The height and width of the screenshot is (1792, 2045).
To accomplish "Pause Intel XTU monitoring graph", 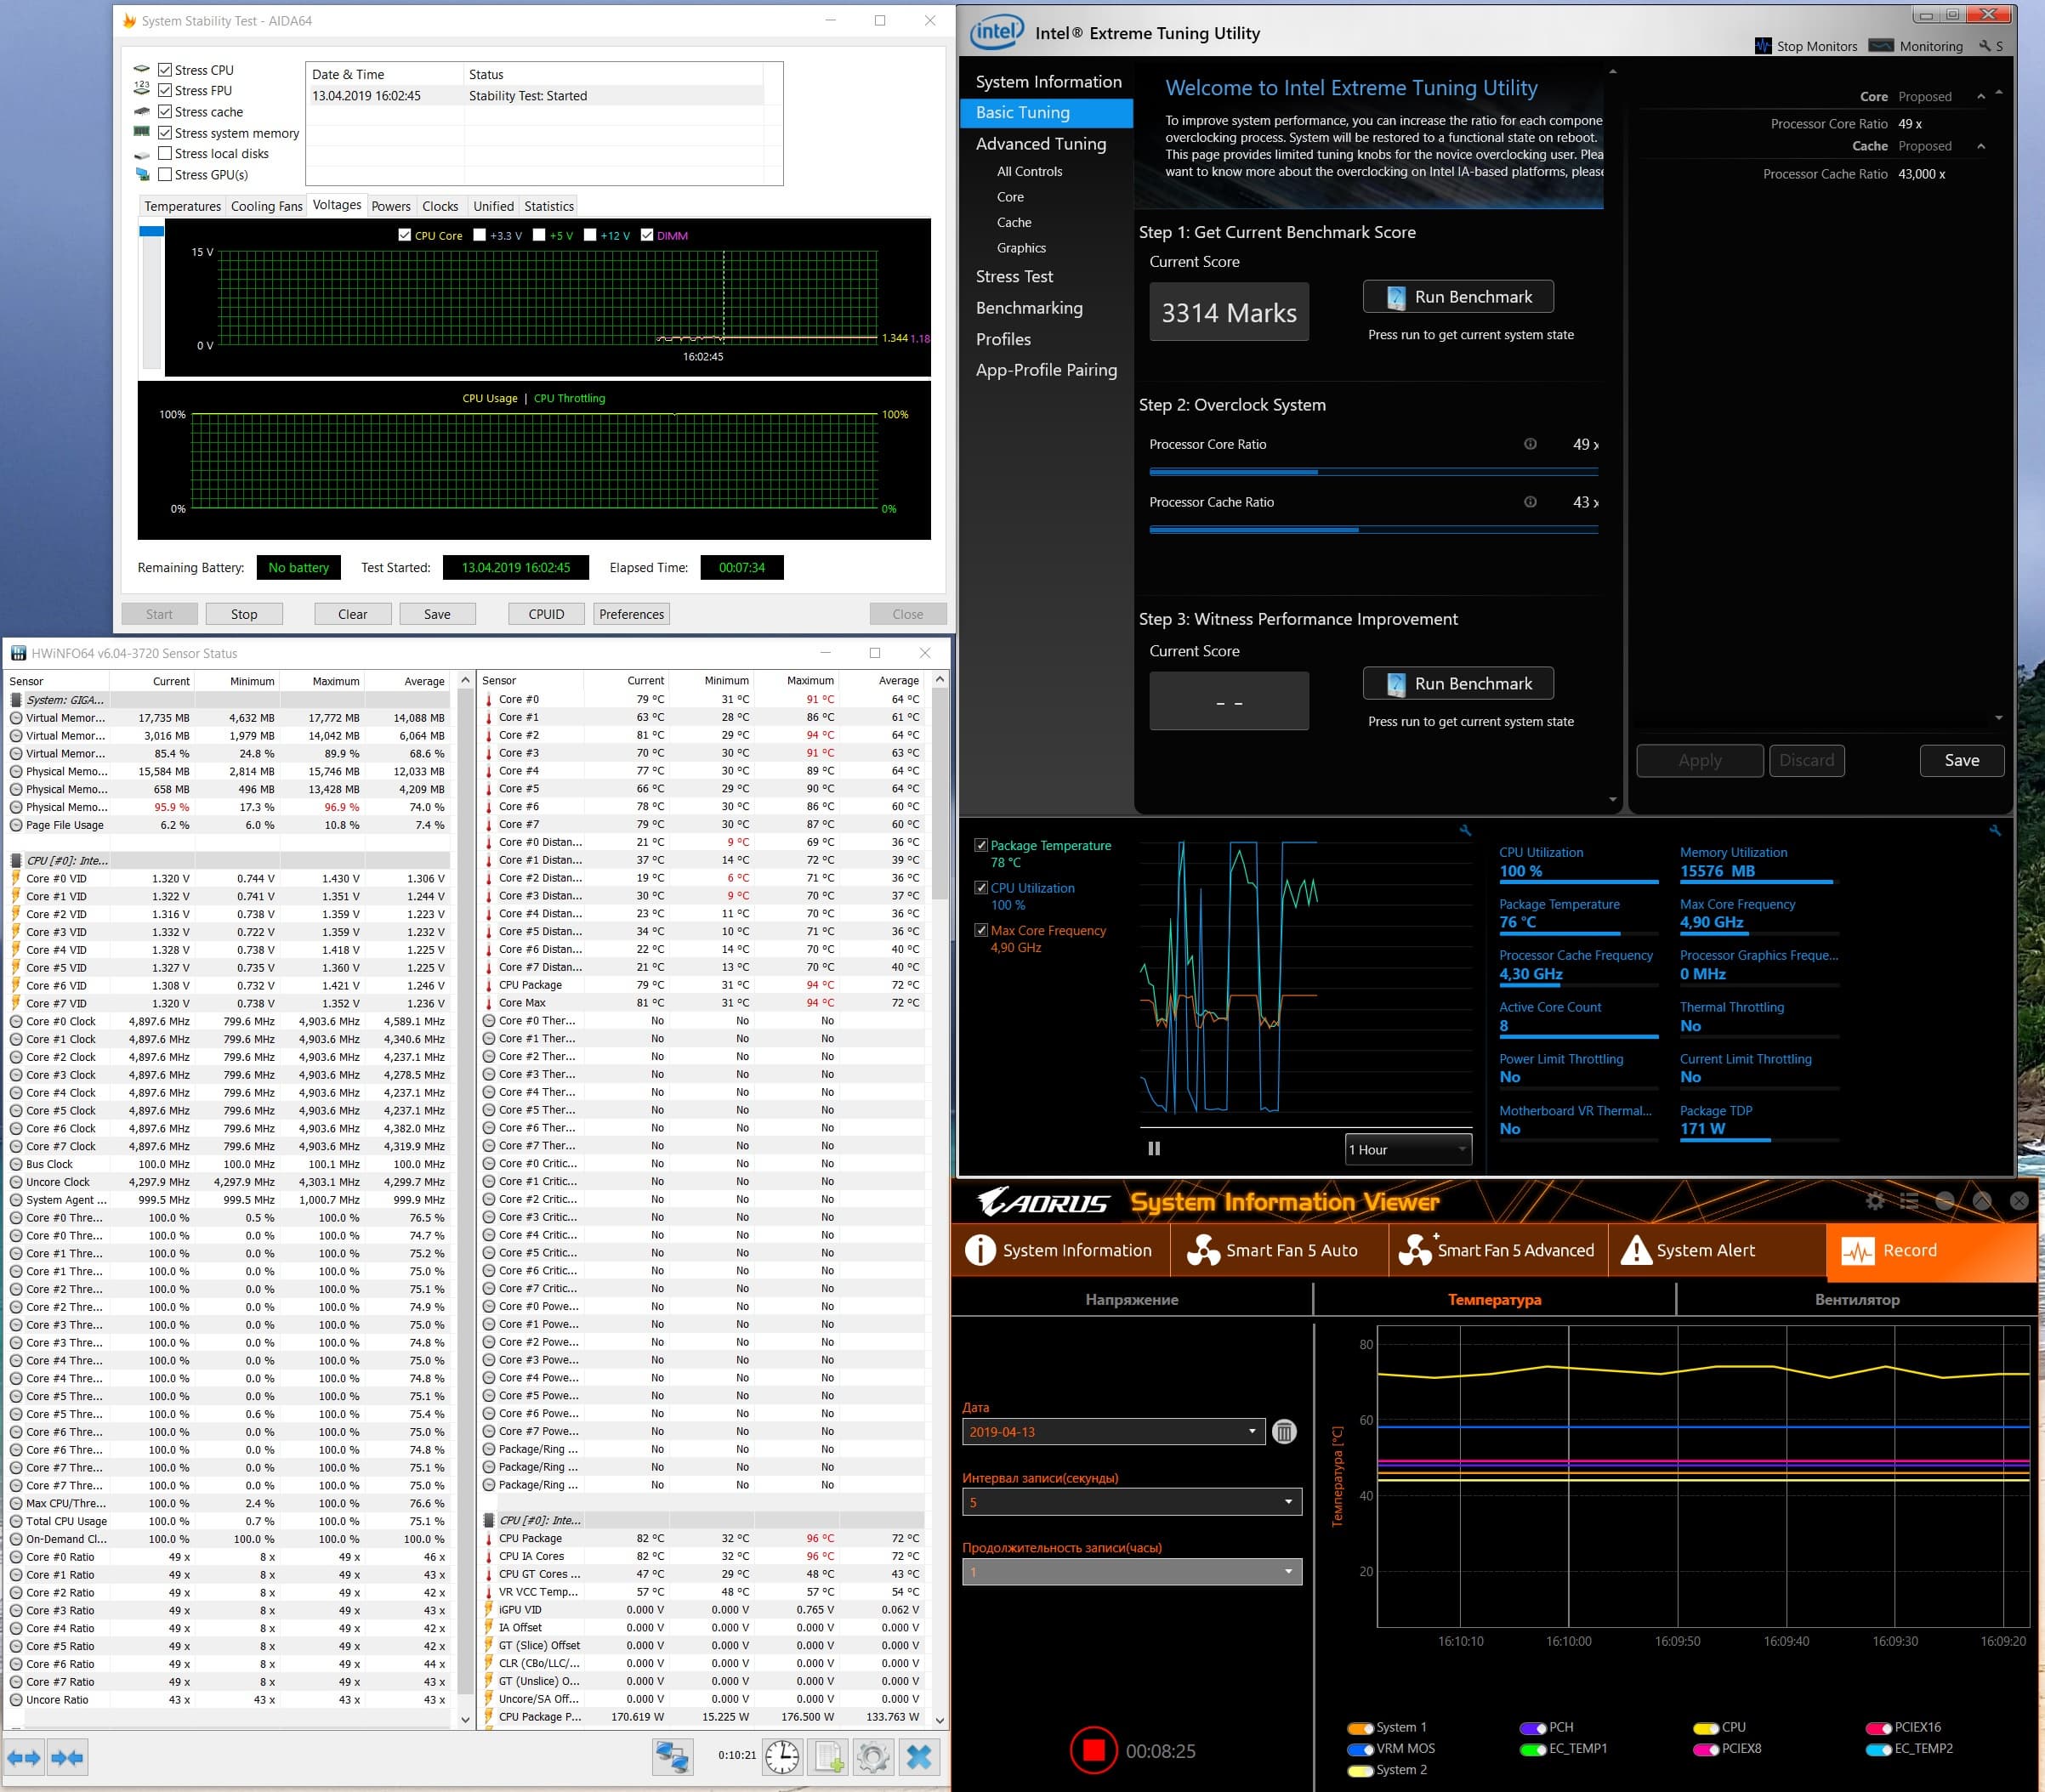I will pyautogui.click(x=1154, y=1148).
